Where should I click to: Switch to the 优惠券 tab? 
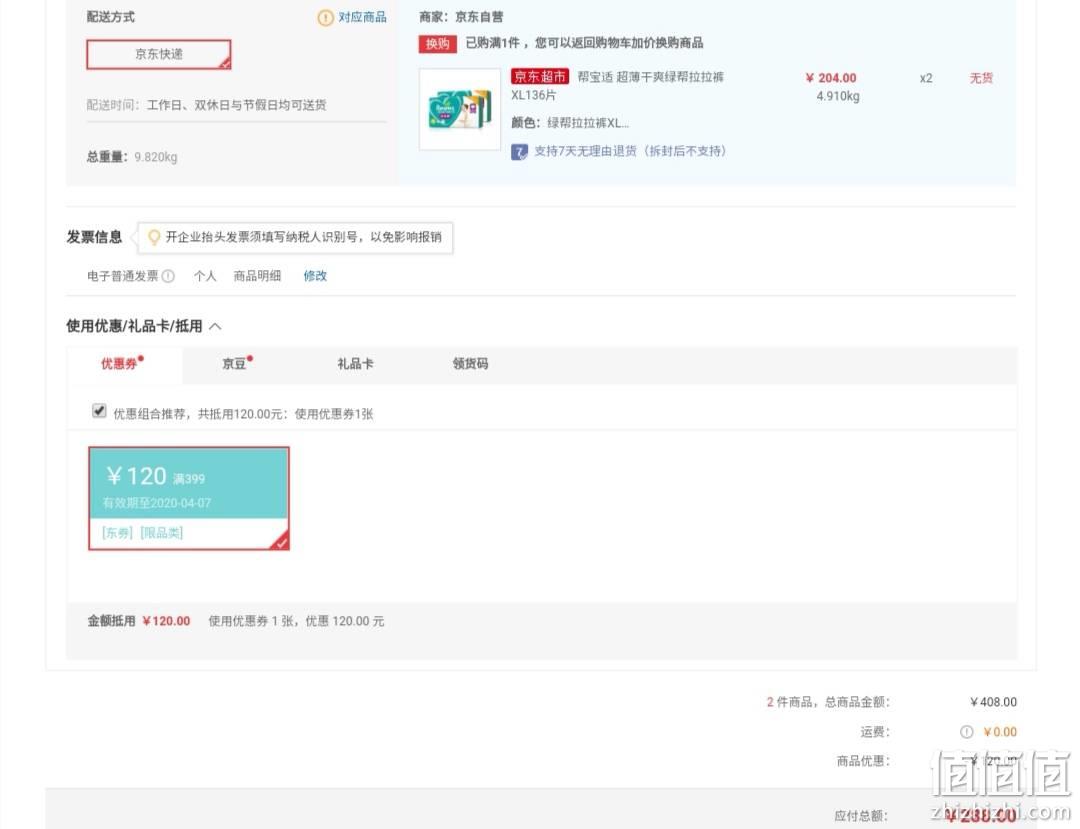coord(124,364)
